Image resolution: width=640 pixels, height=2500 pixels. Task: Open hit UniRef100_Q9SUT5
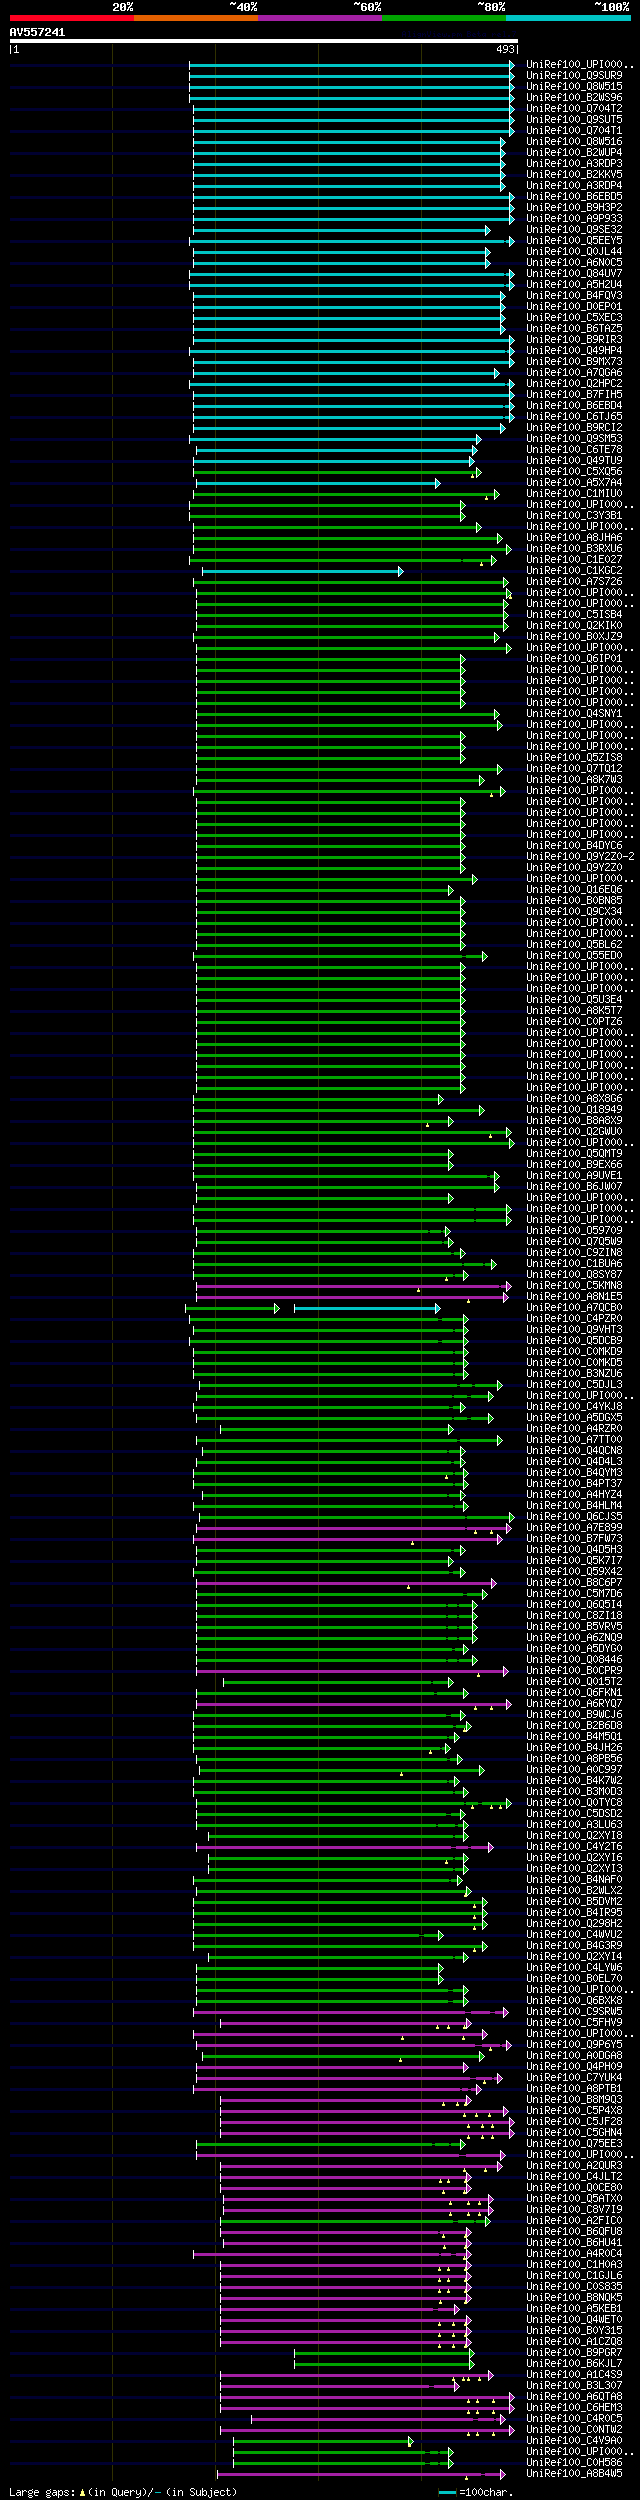[x=574, y=119]
